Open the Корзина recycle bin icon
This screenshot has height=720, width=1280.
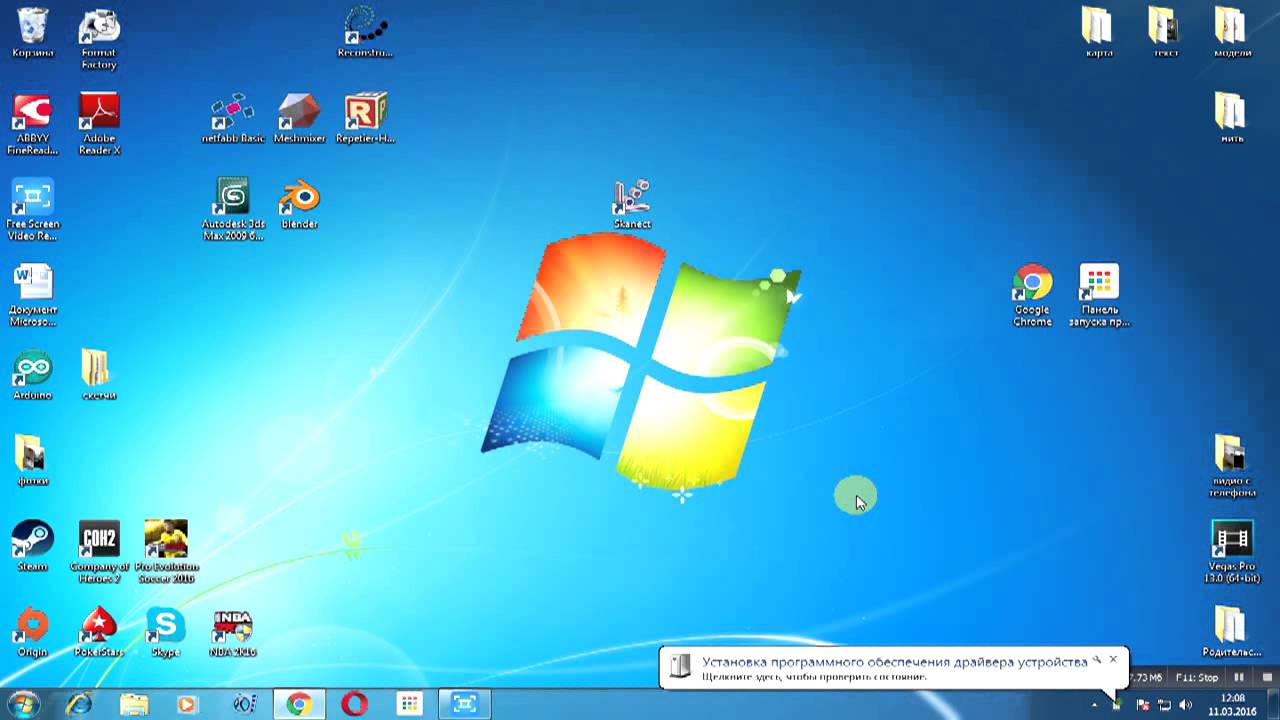32,32
